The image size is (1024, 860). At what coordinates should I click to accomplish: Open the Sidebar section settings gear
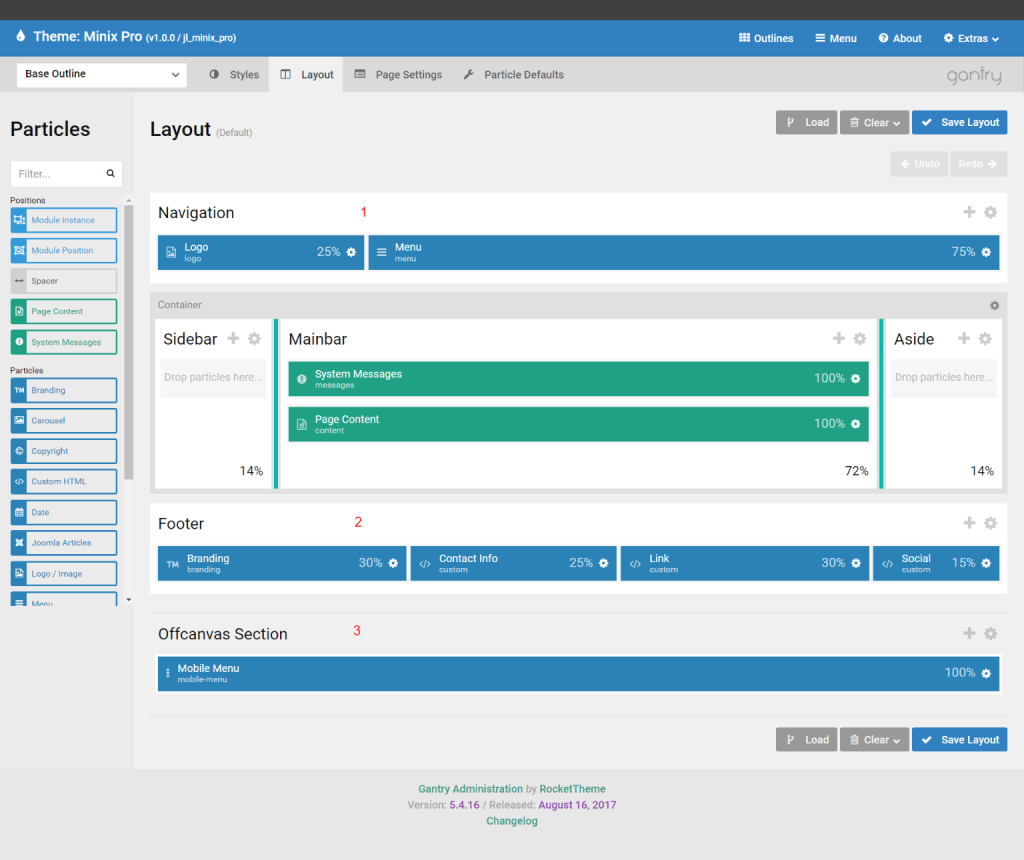coord(253,339)
